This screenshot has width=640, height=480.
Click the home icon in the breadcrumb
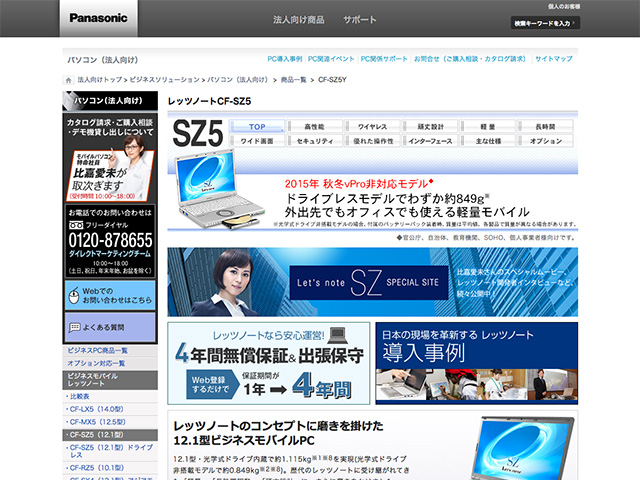[71, 78]
